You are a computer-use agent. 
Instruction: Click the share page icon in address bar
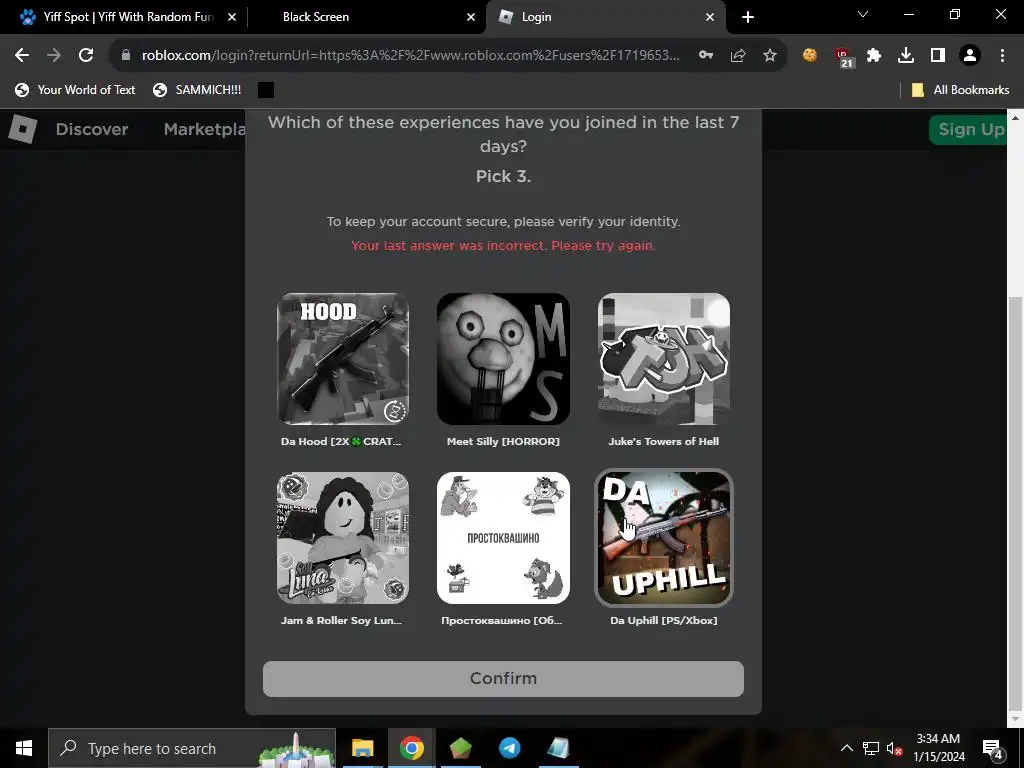(x=738, y=56)
